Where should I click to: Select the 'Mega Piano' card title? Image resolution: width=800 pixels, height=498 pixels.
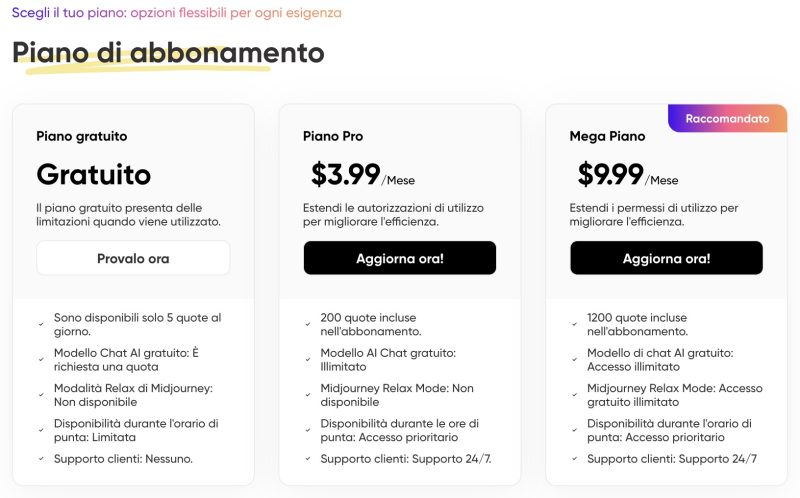pos(607,136)
